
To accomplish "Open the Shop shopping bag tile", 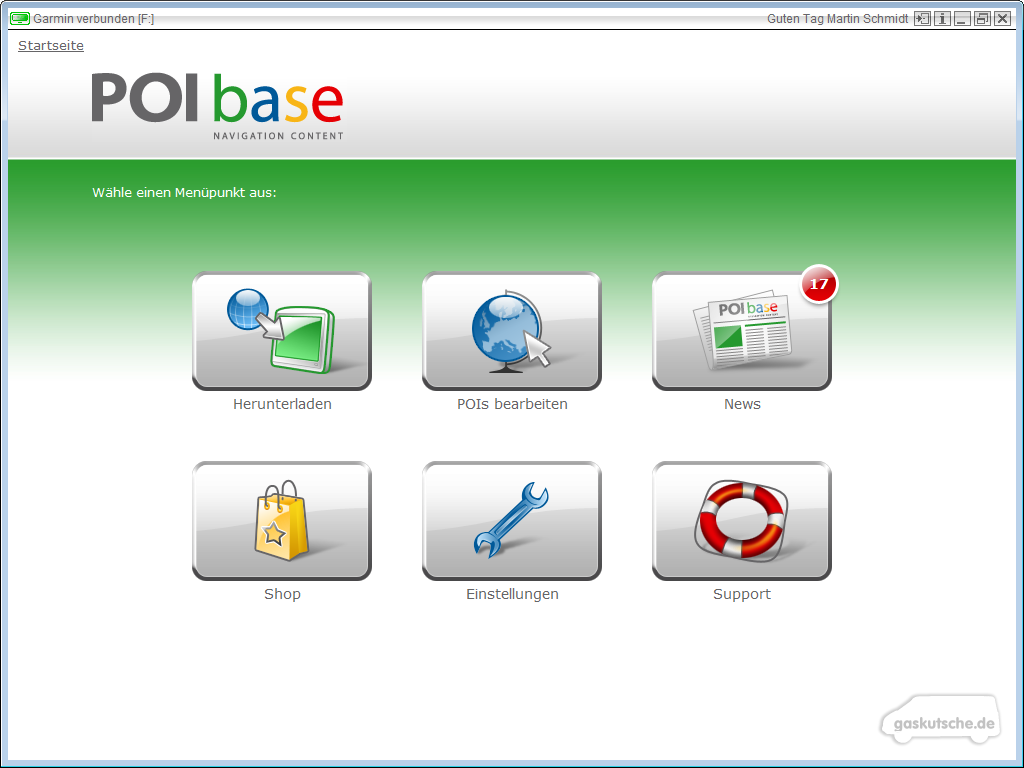I will point(281,520).
